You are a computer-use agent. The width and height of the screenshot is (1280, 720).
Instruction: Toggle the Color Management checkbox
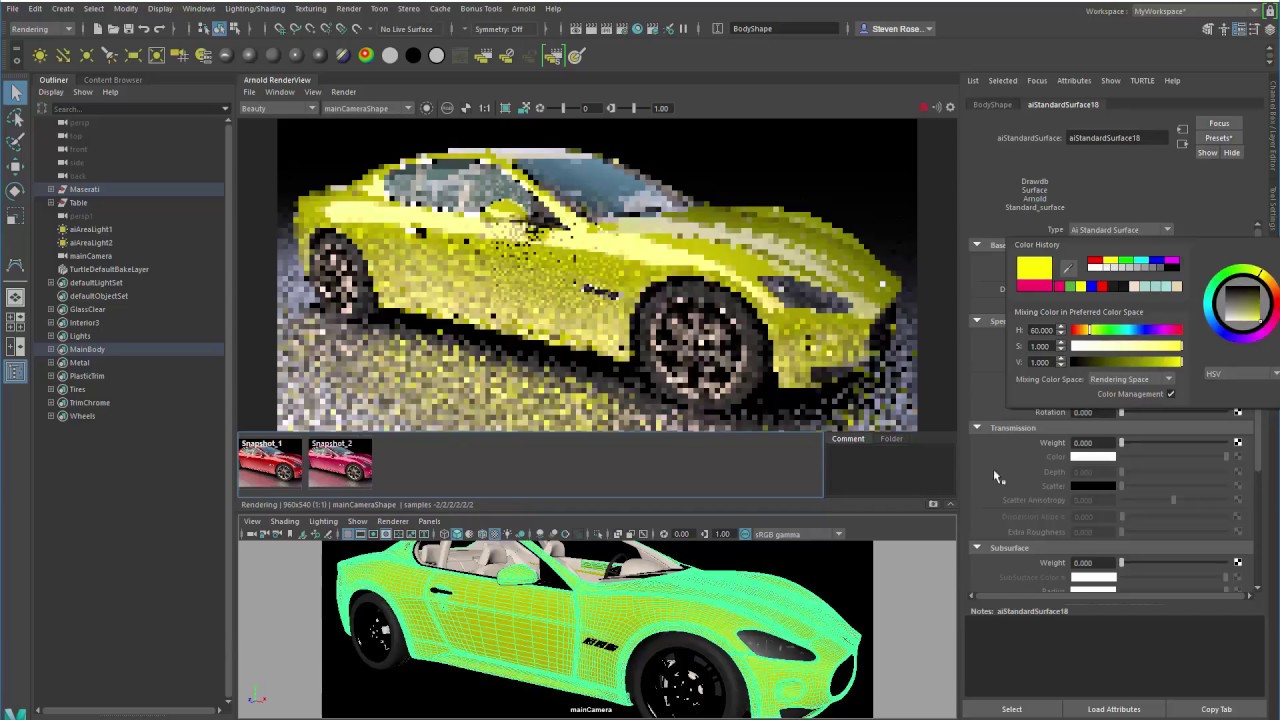1171,394
